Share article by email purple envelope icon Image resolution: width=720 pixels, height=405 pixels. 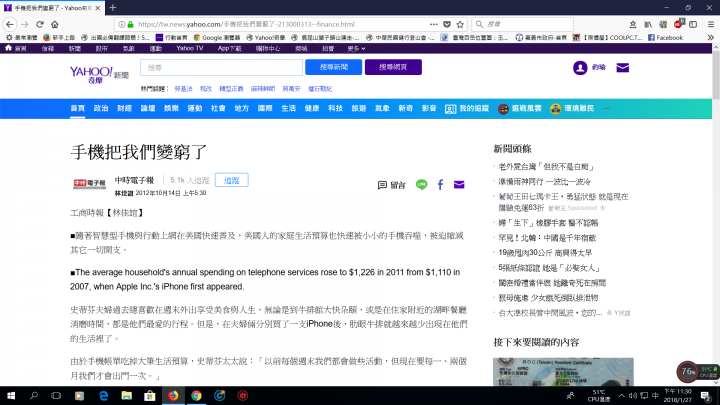pyautogui.click(x=459, y=185)
